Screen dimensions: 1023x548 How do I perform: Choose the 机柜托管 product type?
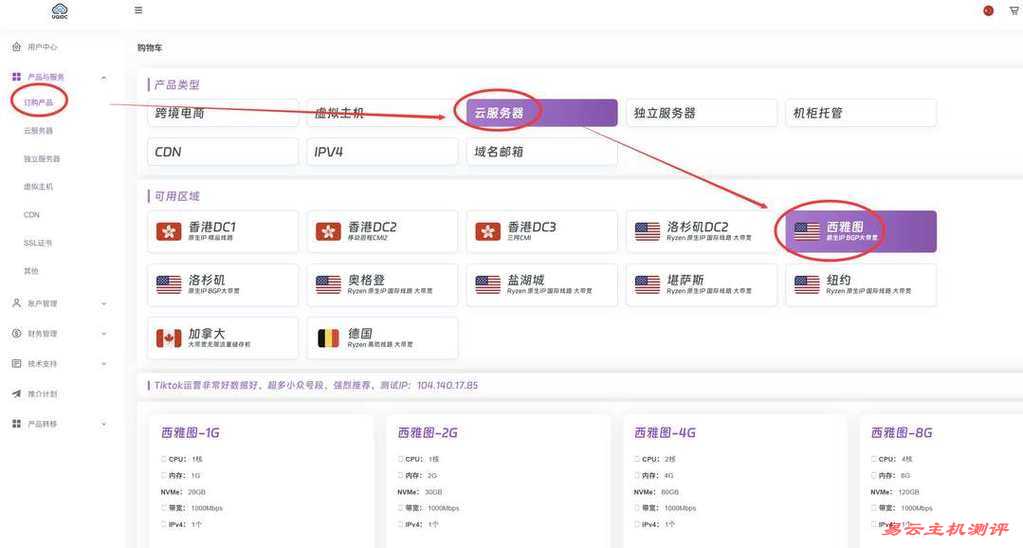coord(861,113)
